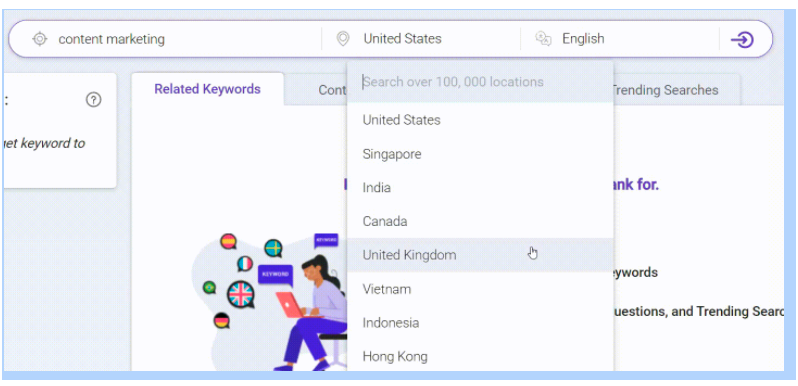Click the Brazilian flag speech bubble
Viewport: 798px width, 386px height.
pos(209,287)
